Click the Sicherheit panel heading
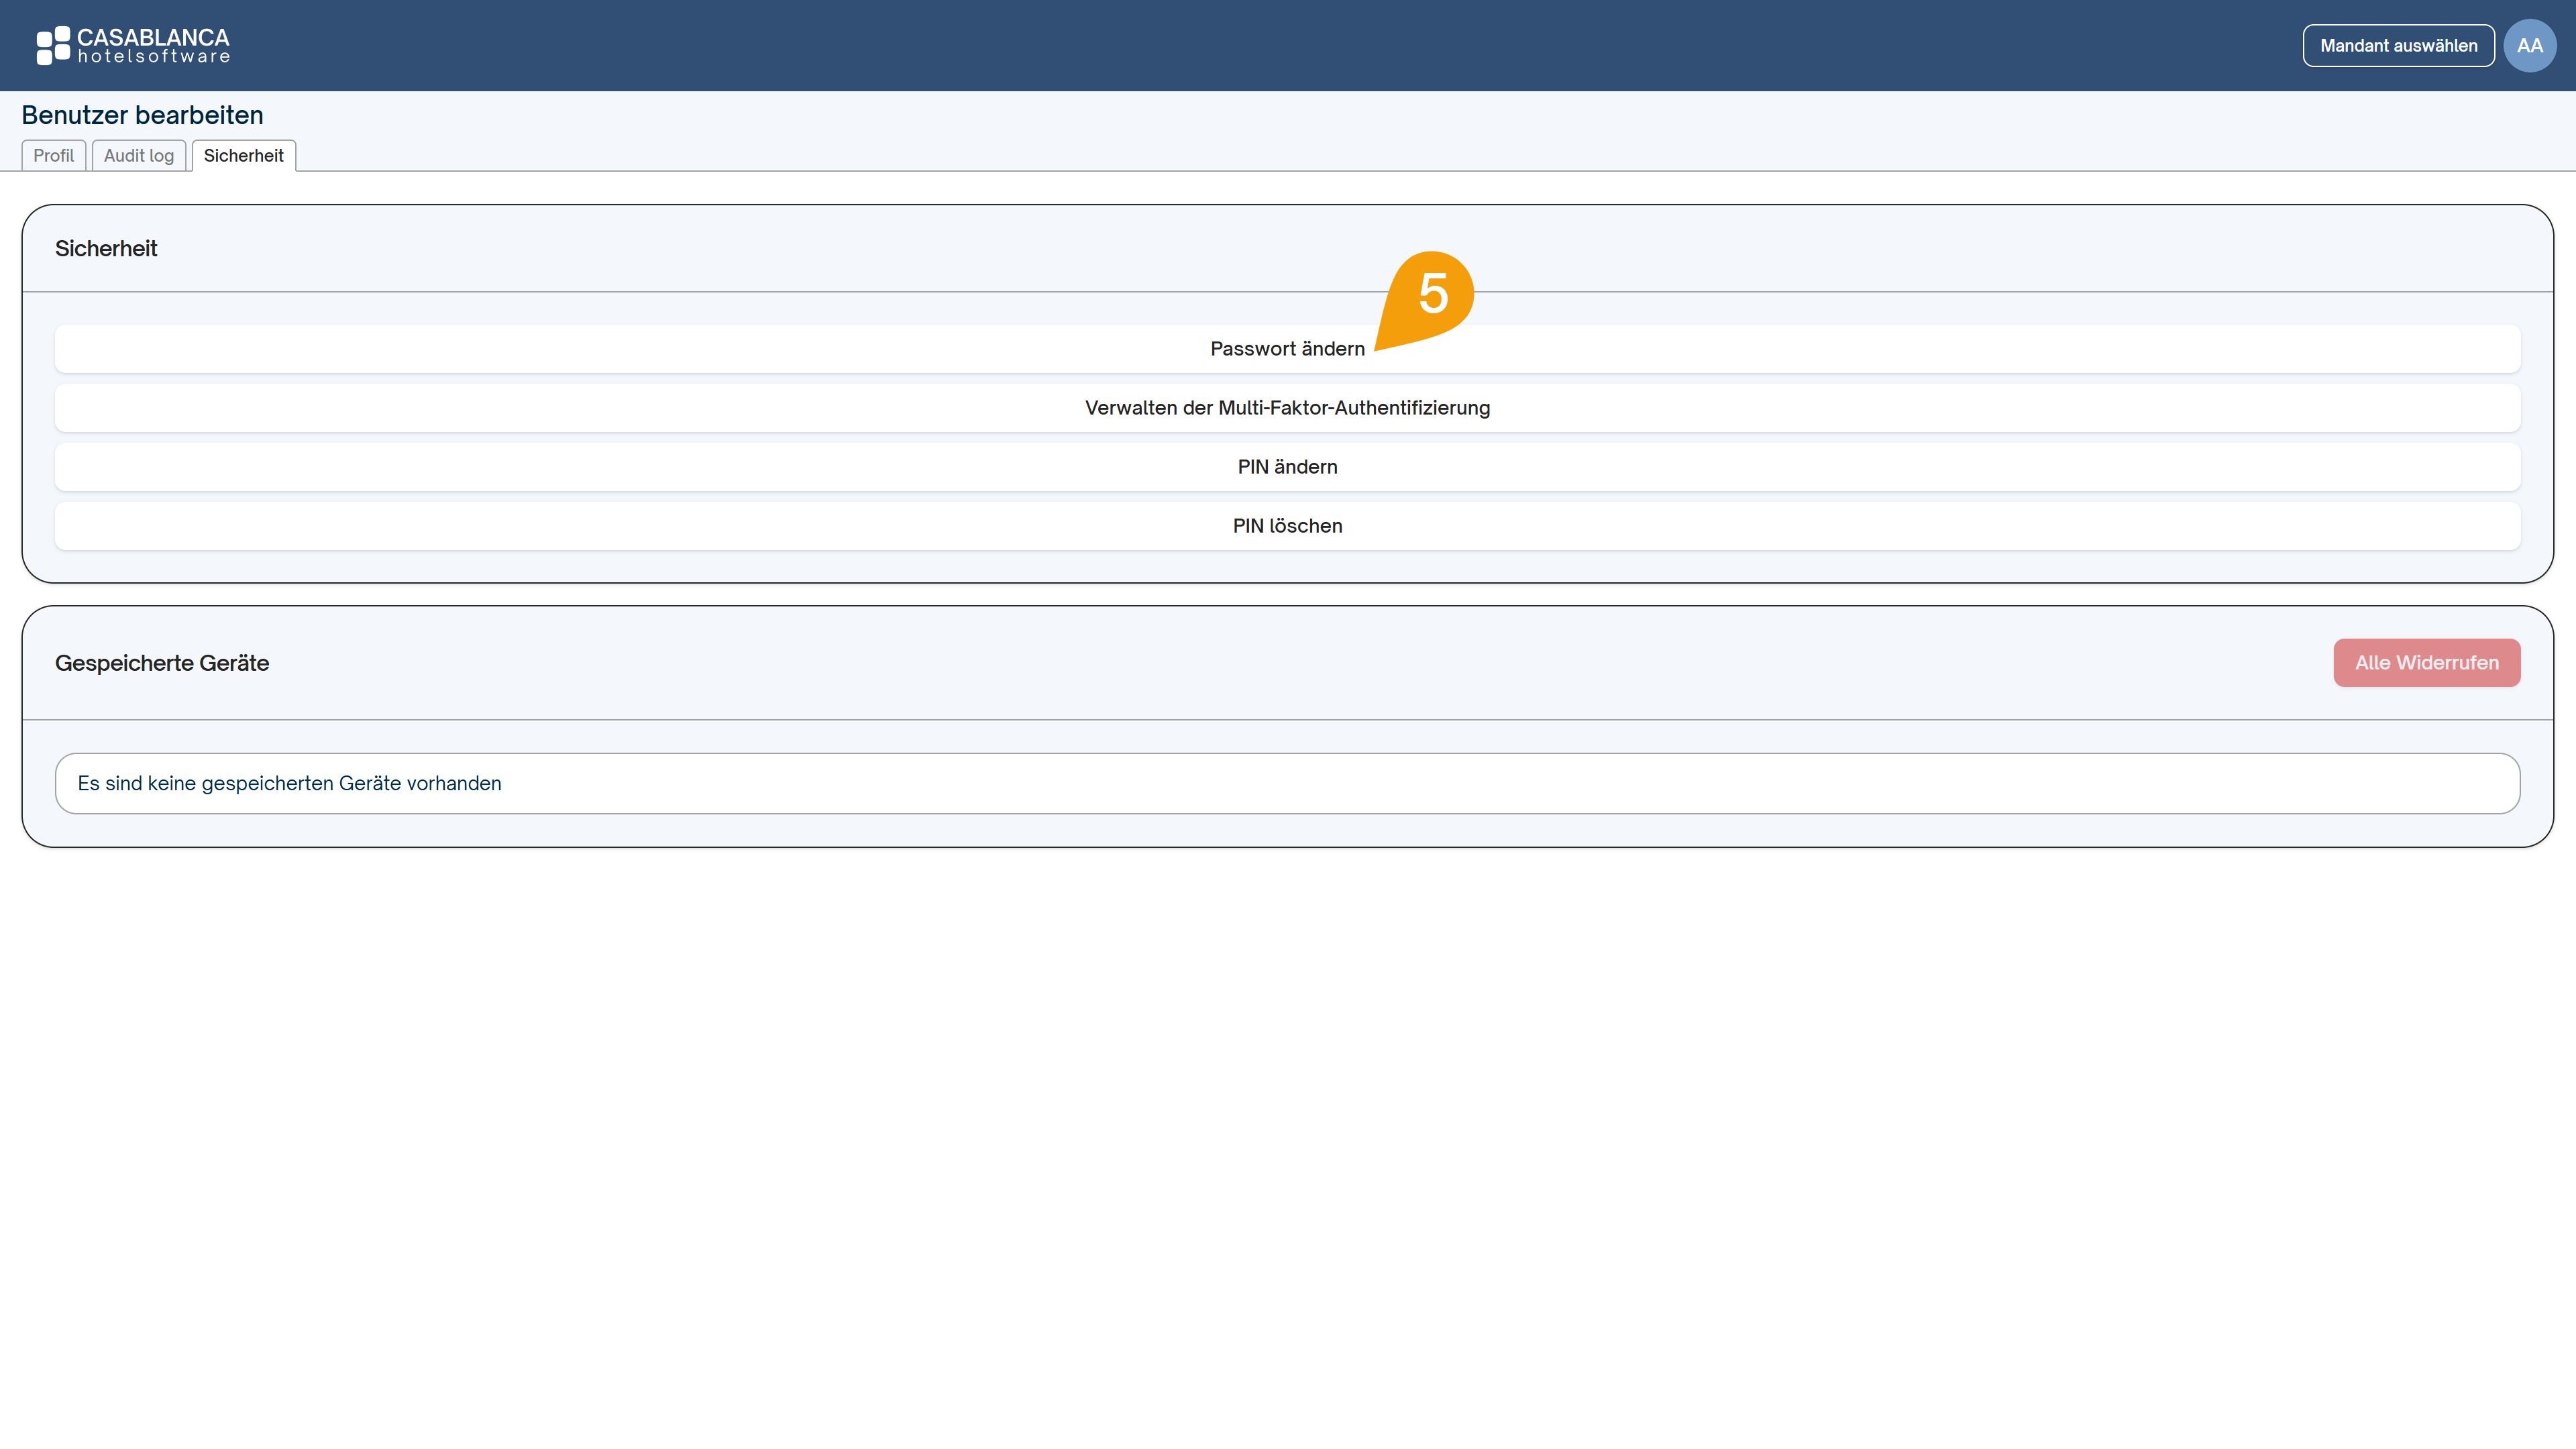This screenshot has height=1449, width=2576. [x=106, y=249]
